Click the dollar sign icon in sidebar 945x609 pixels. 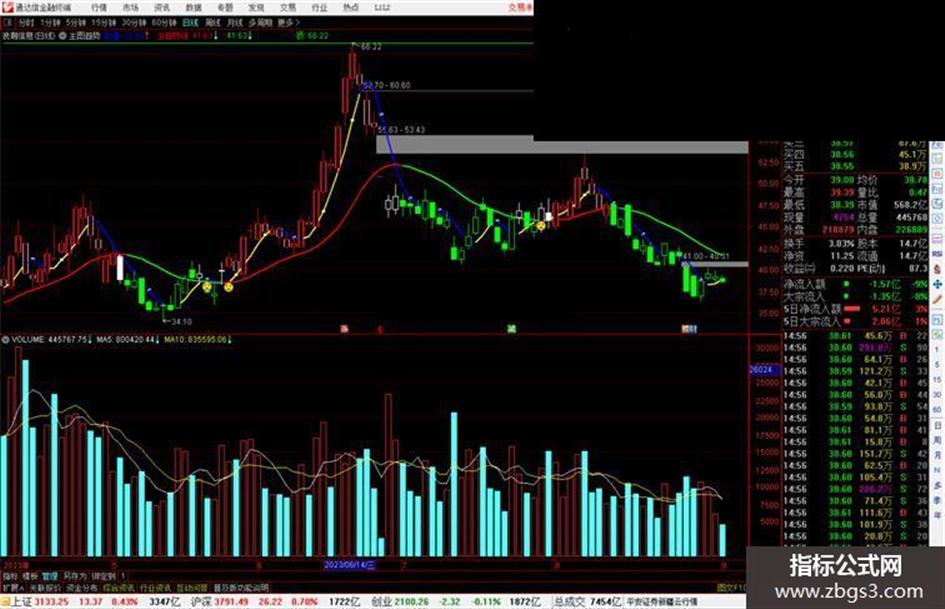tap(937, 269)
